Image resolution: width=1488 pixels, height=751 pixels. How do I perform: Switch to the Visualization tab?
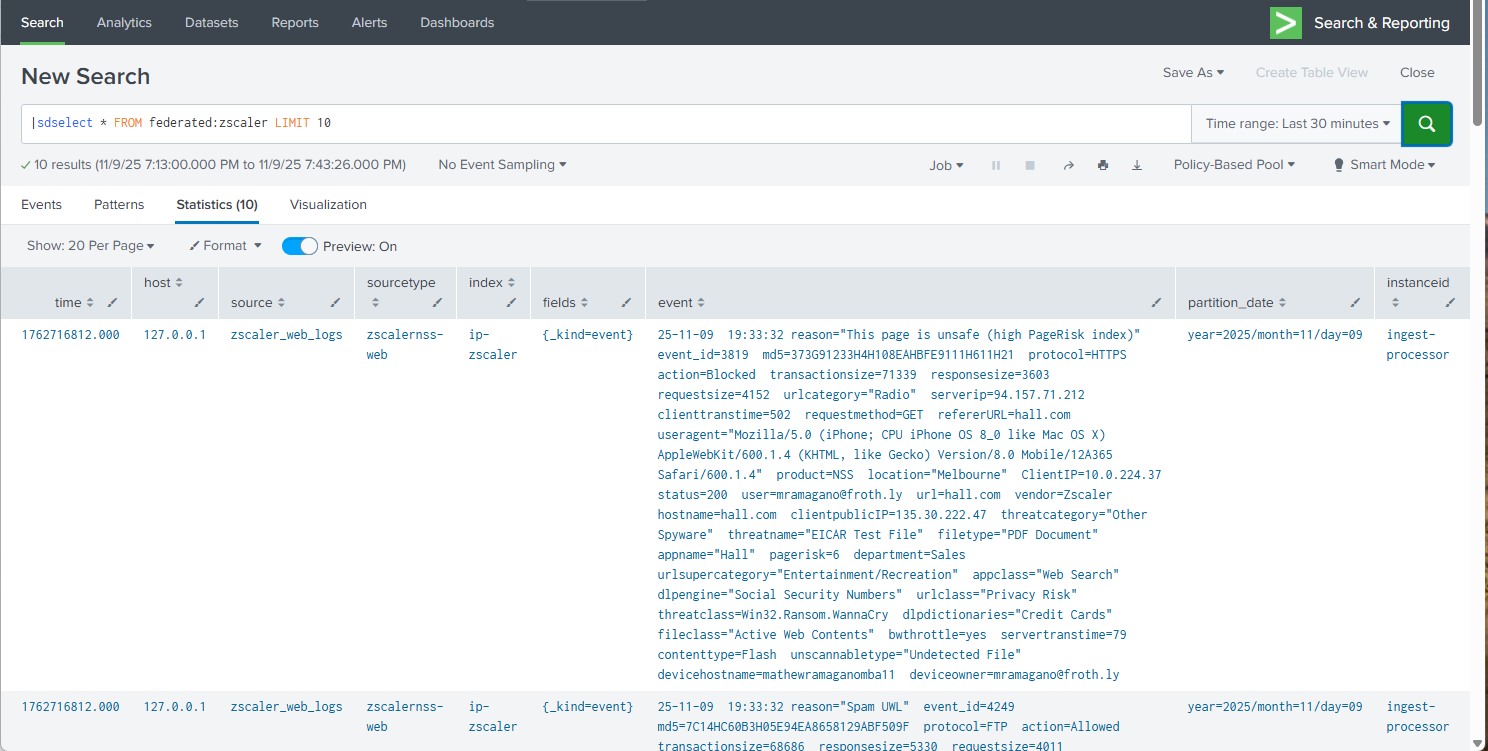328,205
